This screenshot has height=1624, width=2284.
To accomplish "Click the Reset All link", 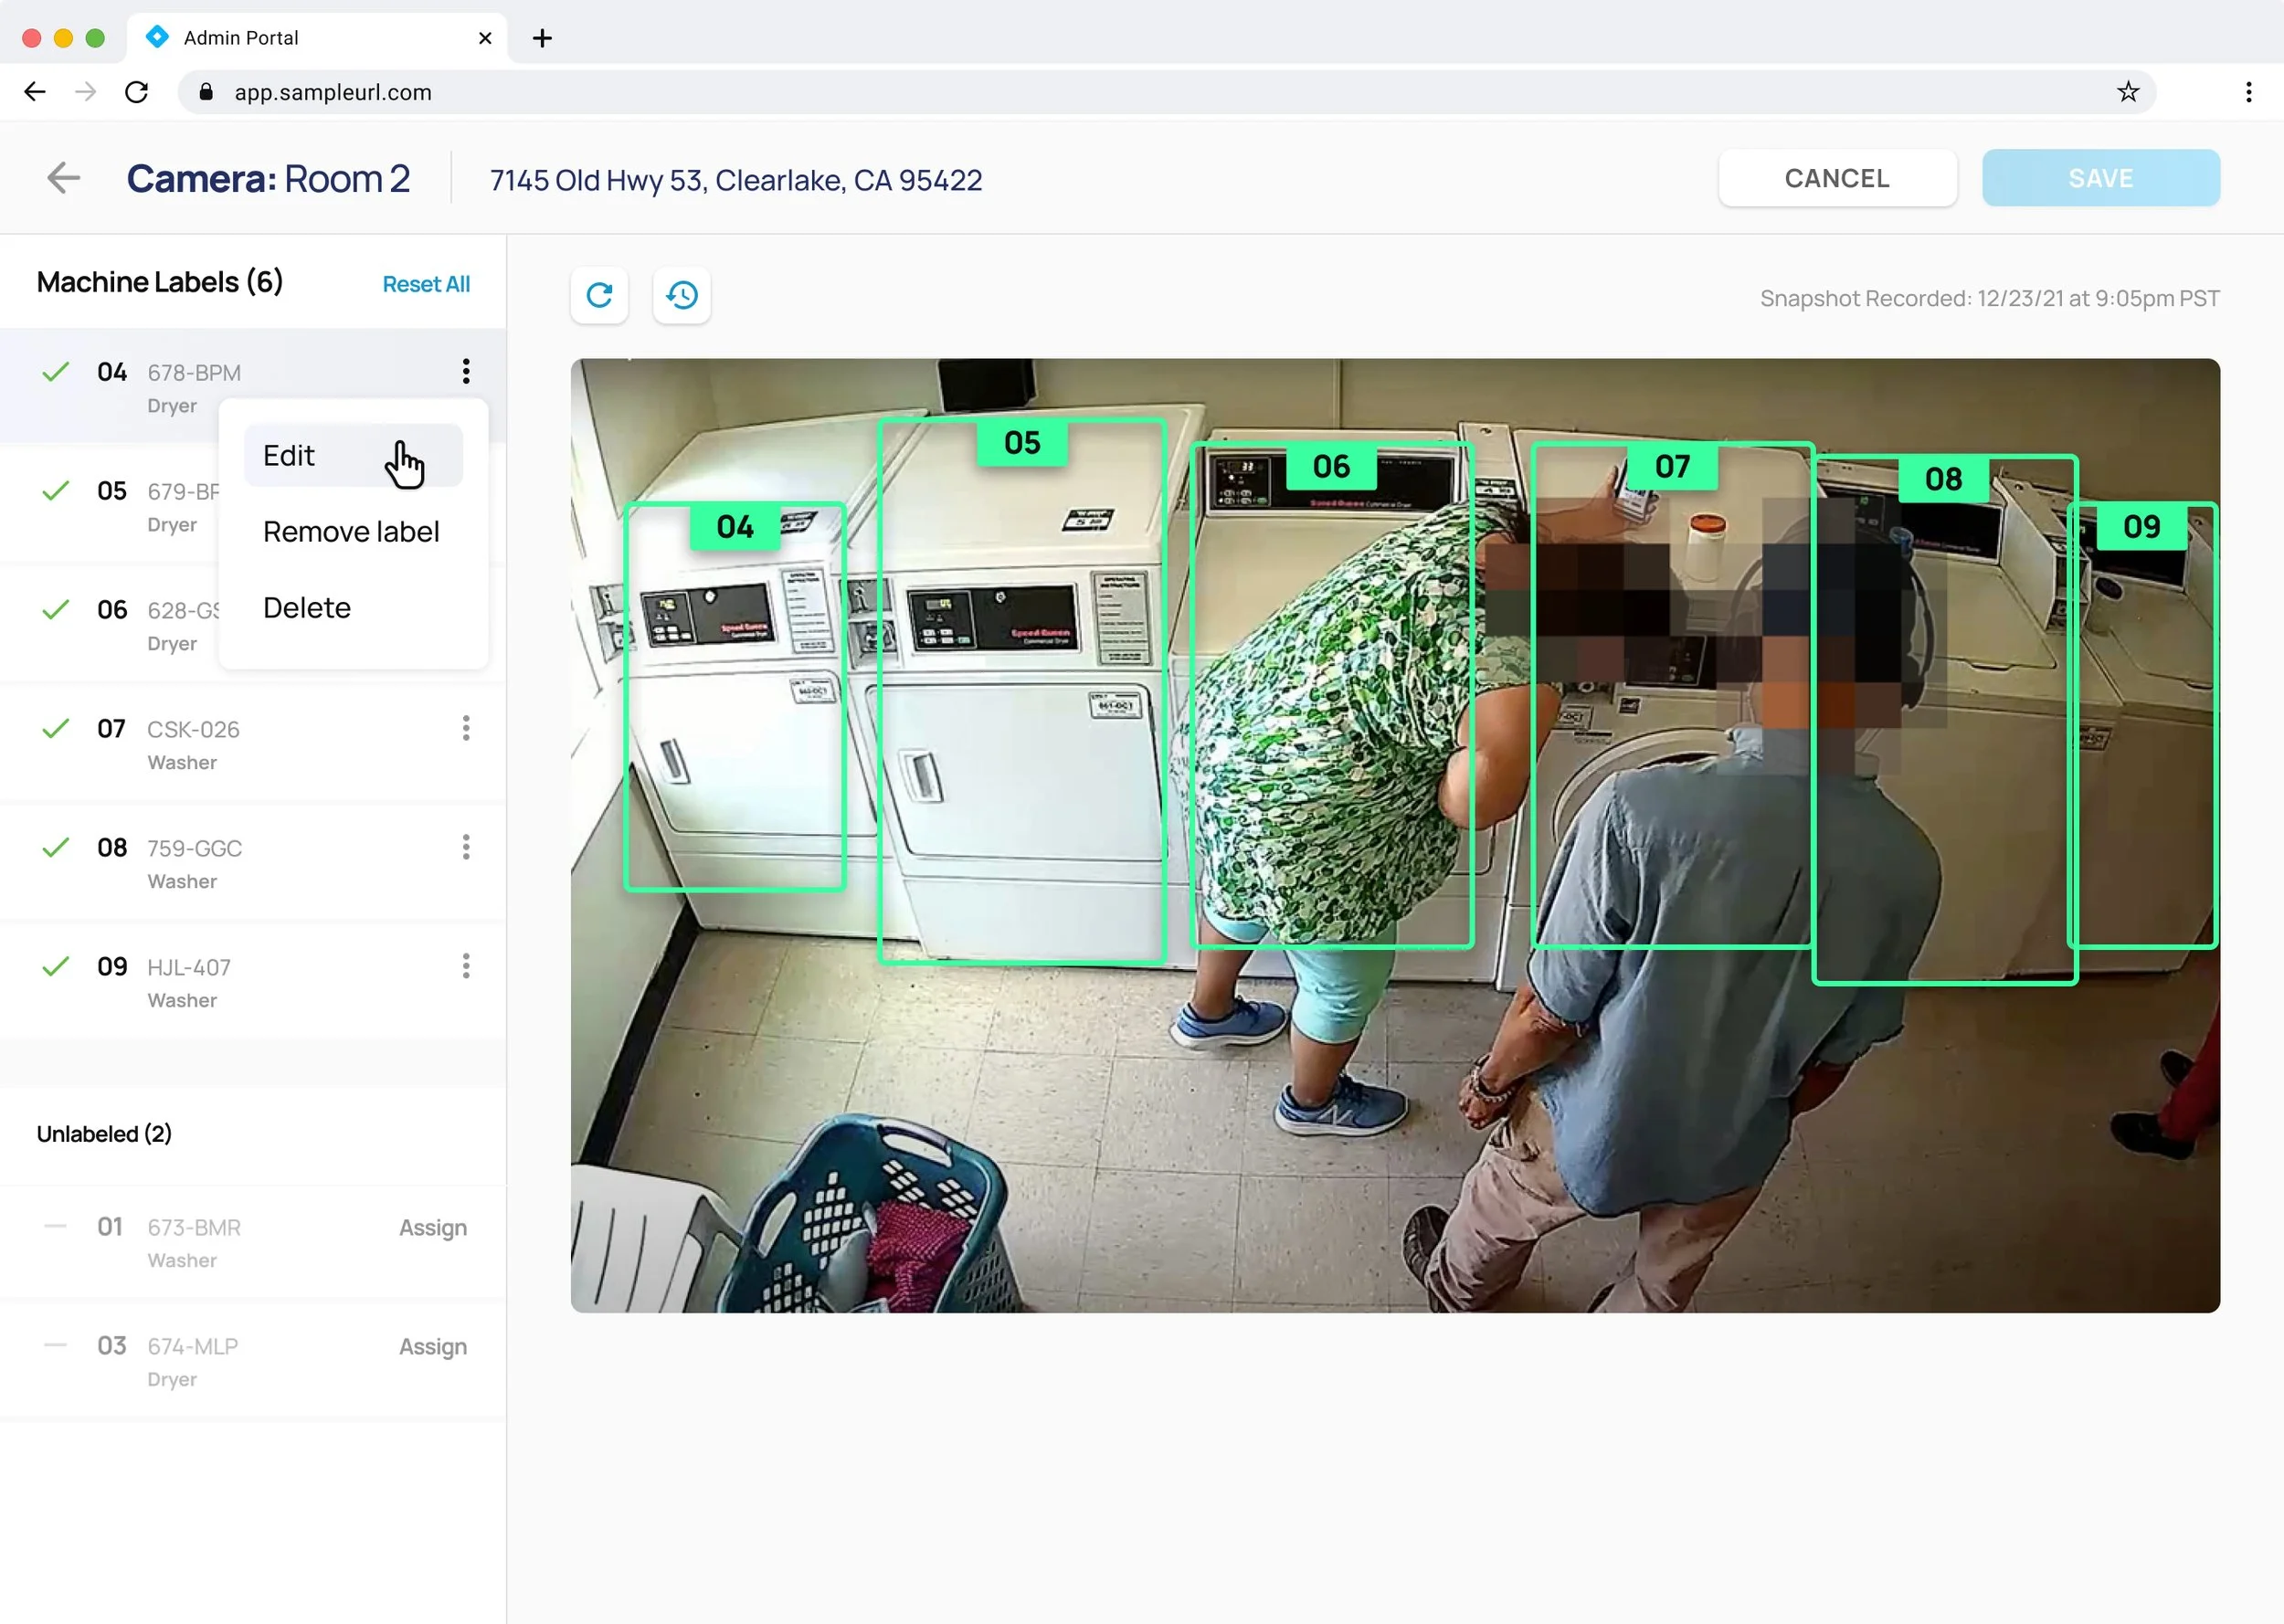I will [x=426, y=284].
